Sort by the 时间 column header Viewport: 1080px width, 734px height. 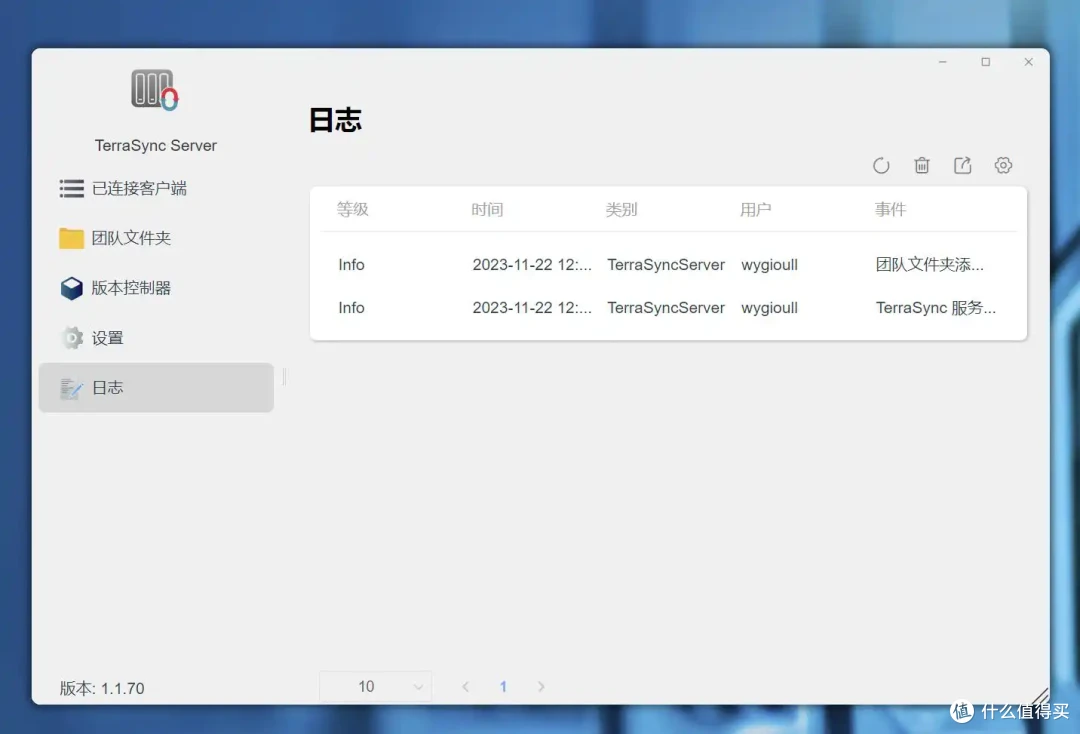487,209
